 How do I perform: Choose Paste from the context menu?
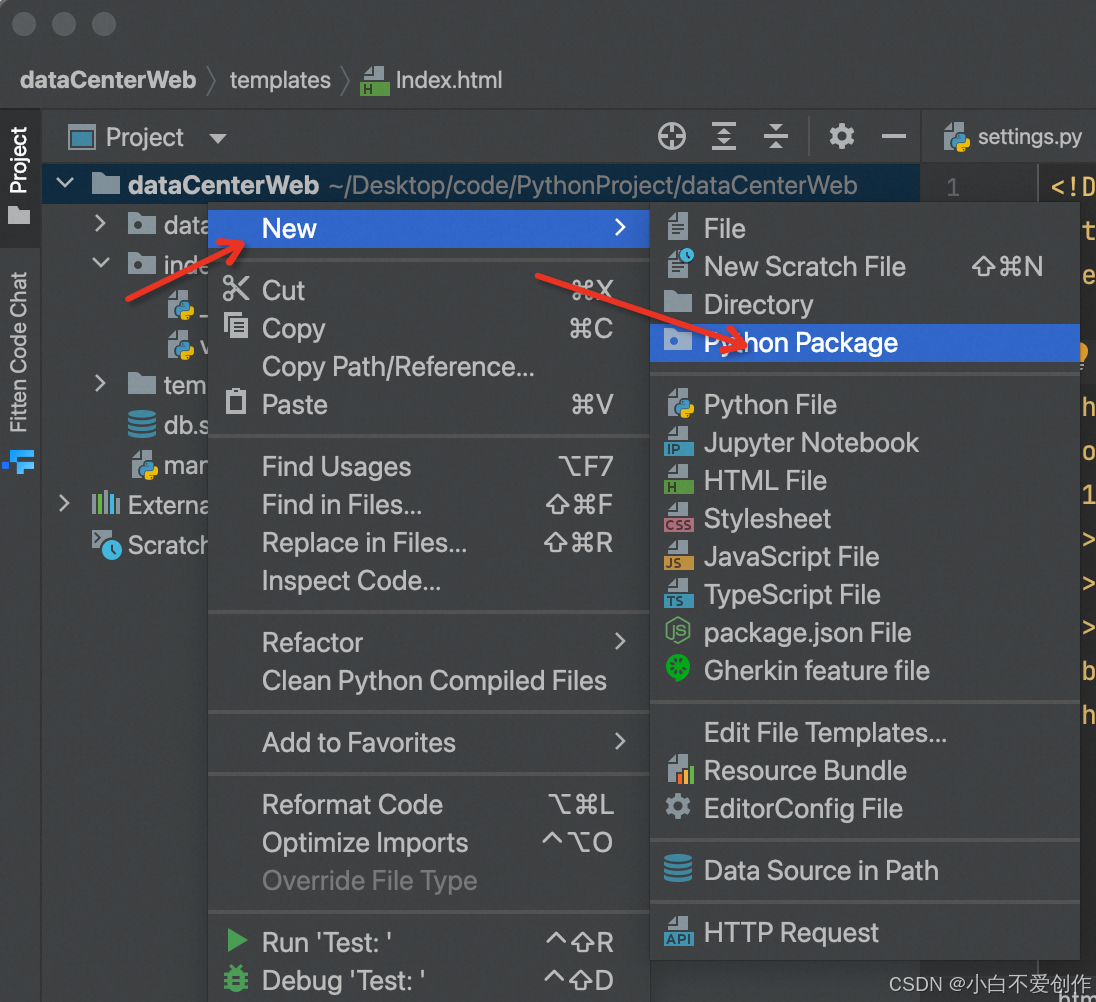428,405
